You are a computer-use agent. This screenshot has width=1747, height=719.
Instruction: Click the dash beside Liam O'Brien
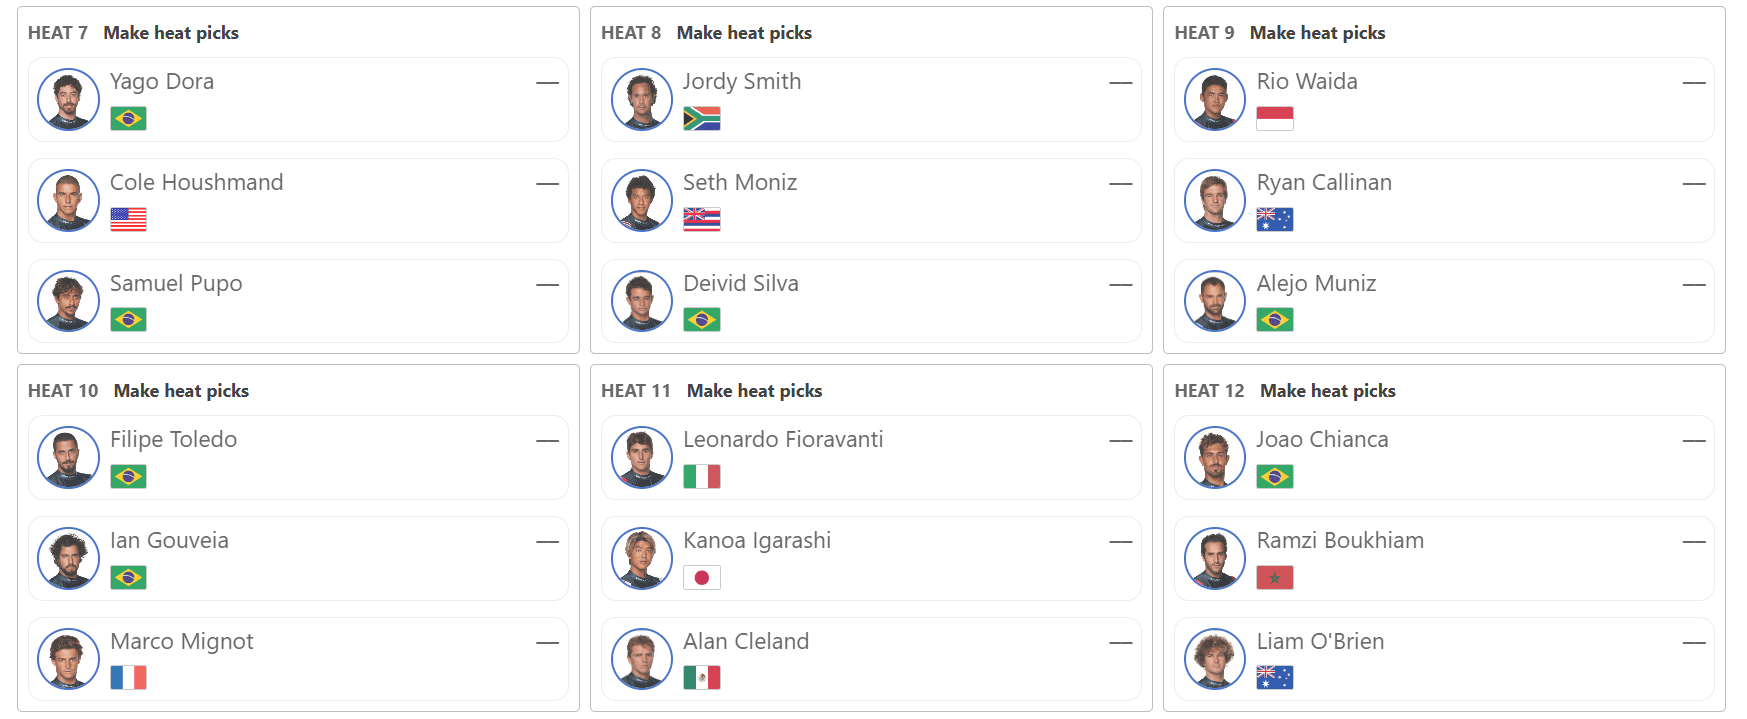click(1693, 643)
